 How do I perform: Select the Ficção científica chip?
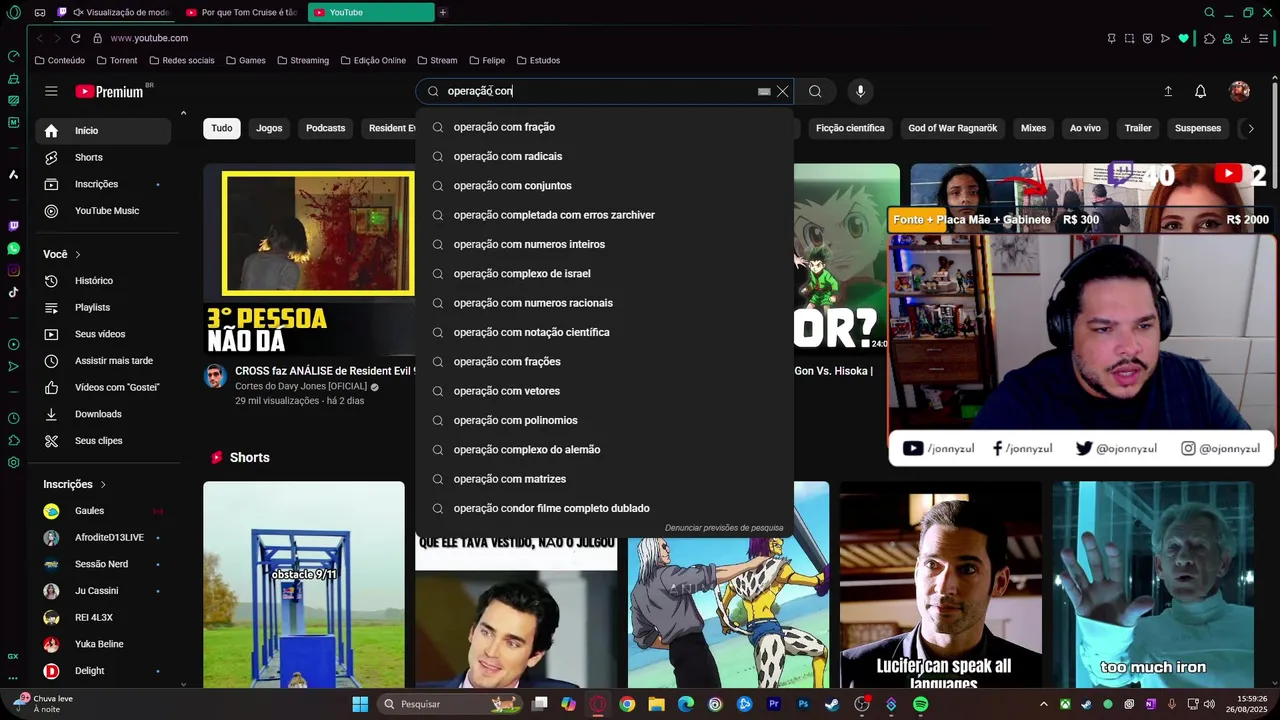tap(850, 128)
